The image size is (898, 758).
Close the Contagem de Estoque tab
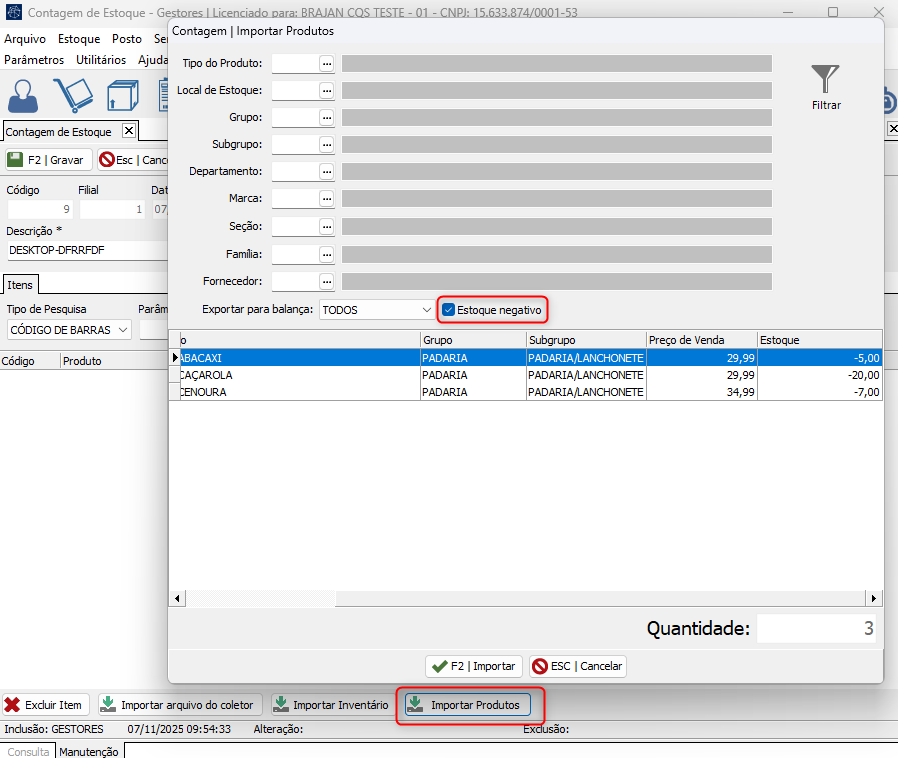pyautogui.click(x=128, y=131)
